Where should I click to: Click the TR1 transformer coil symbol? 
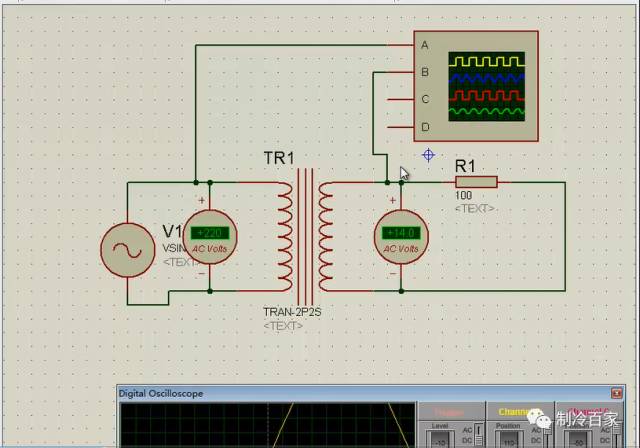[x=305, y=237]
